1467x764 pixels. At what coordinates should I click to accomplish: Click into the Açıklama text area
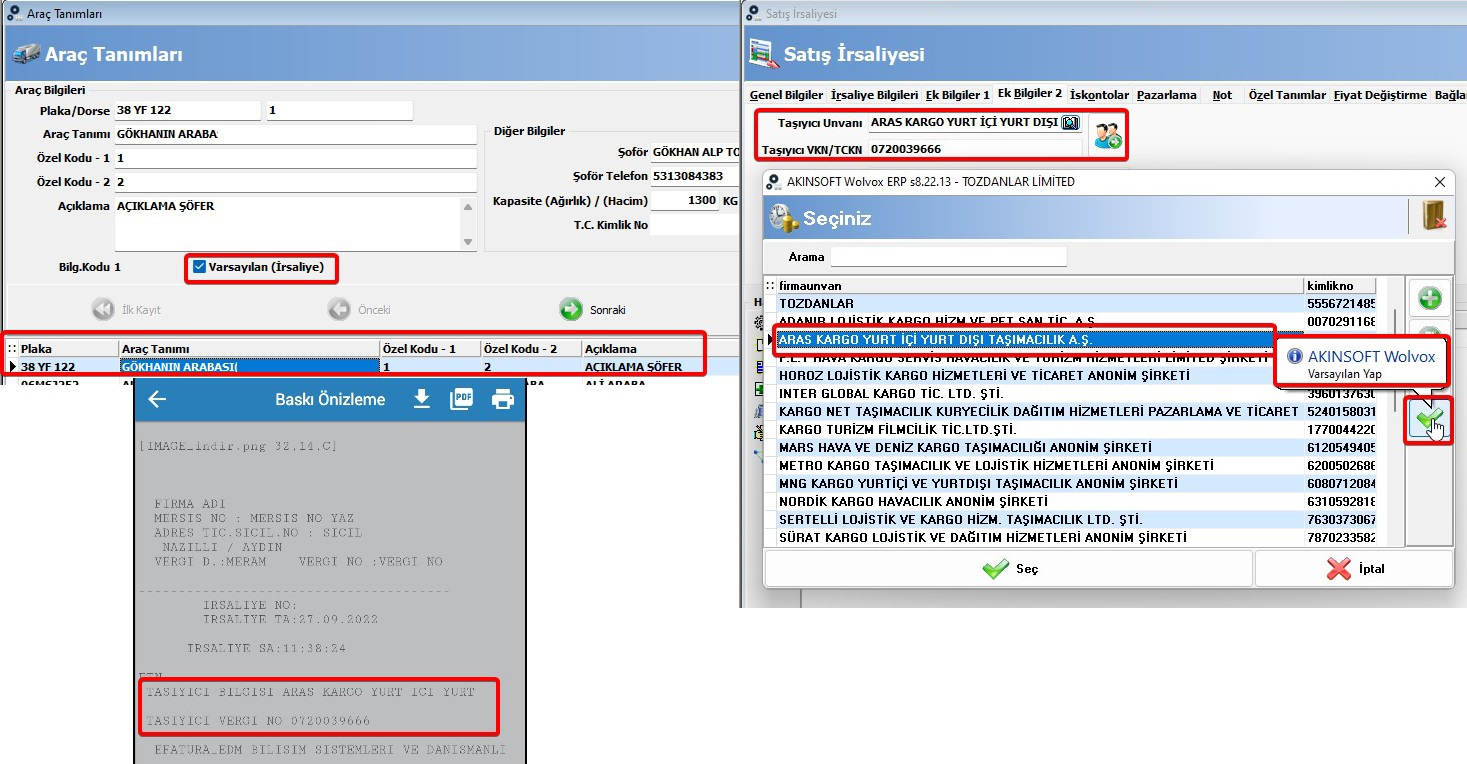(288, 223)
